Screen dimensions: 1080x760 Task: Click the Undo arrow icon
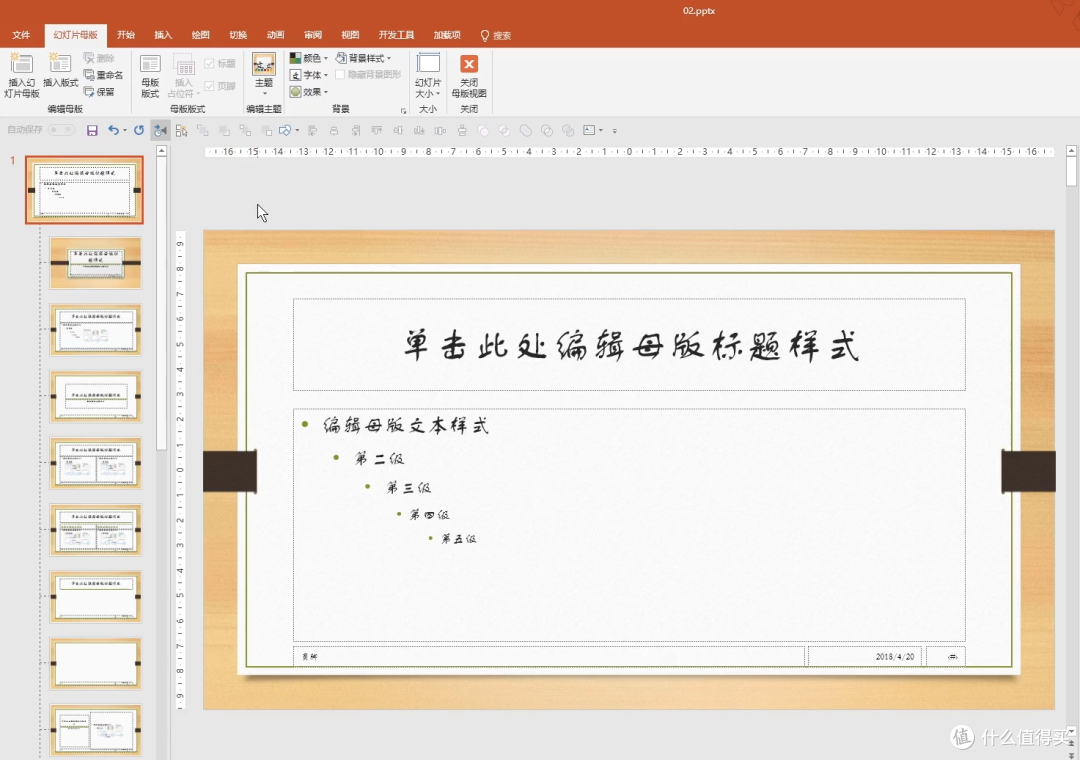[x=113, y=130]
